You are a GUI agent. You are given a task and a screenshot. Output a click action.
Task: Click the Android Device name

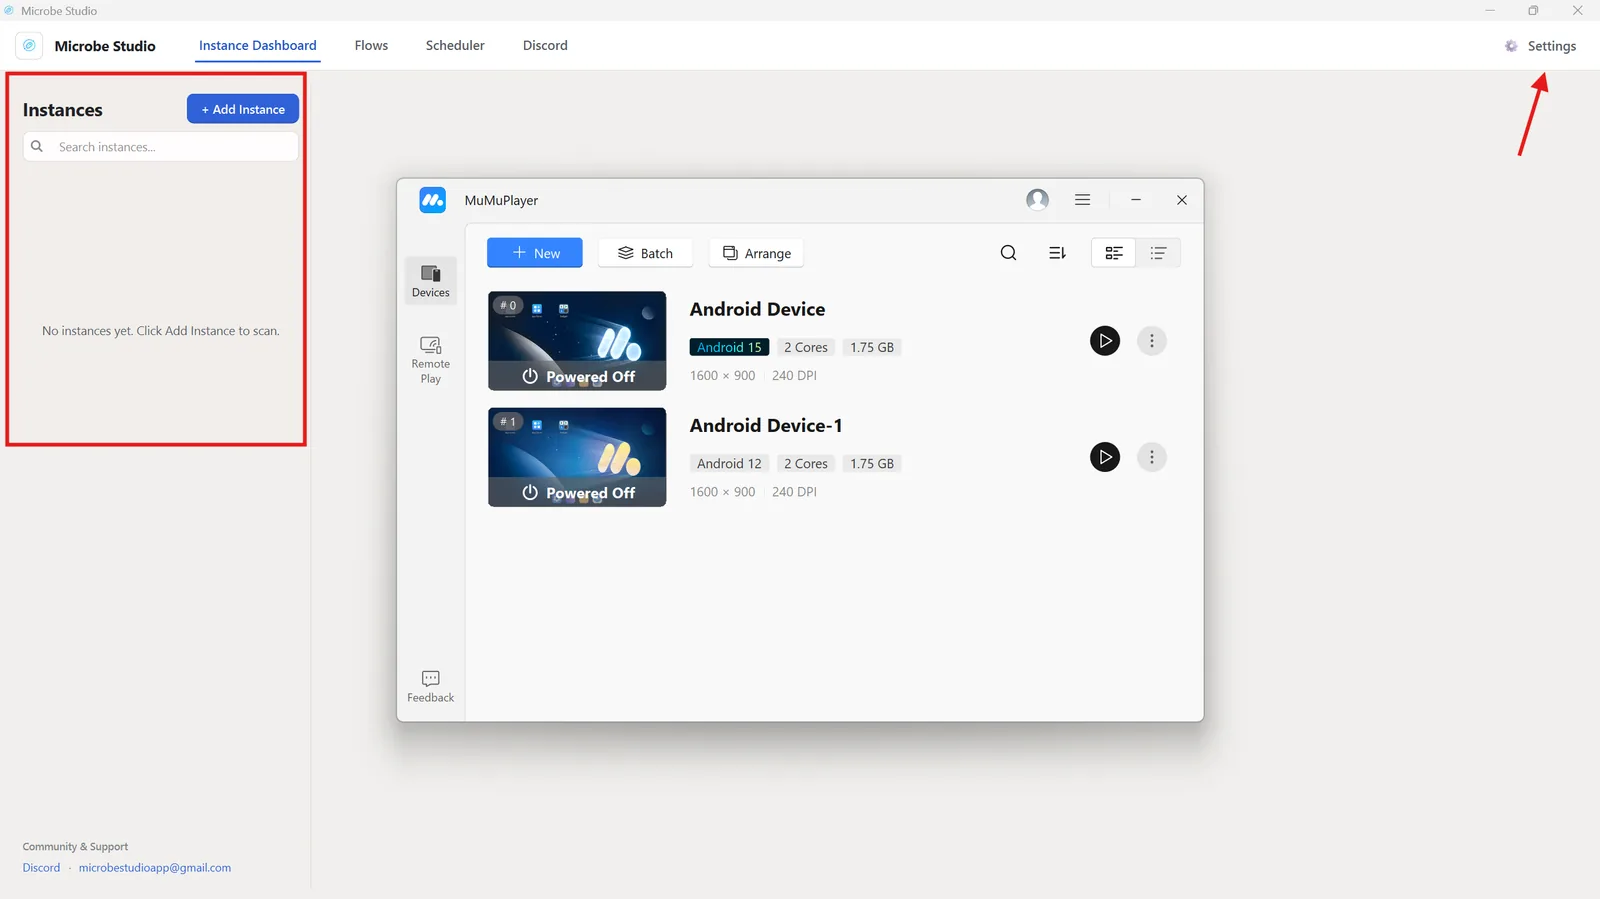[757, 309]
